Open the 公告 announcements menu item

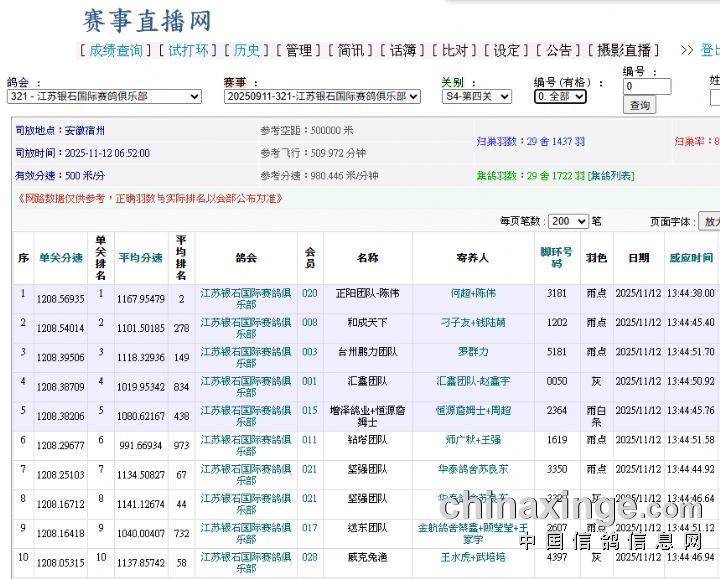coord(558,51)
